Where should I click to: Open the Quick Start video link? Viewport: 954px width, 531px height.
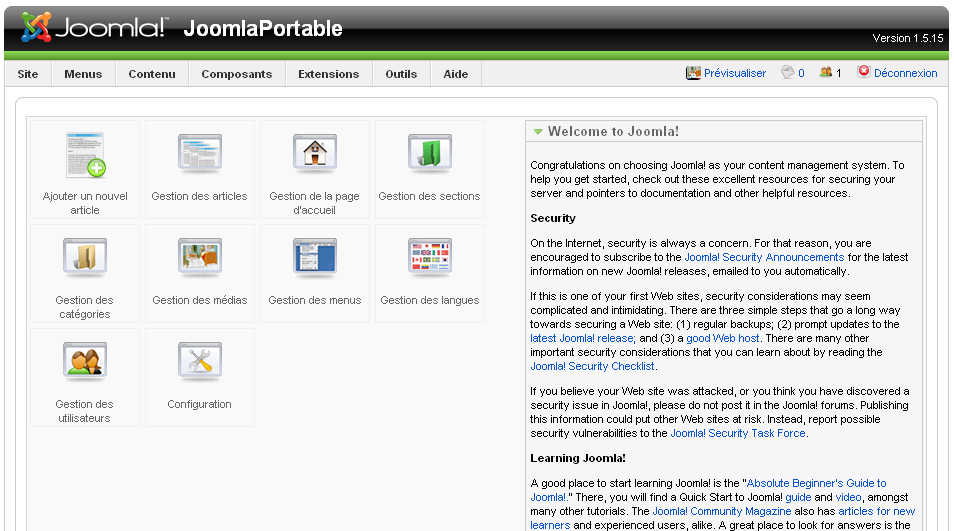[x=848, y=497]
